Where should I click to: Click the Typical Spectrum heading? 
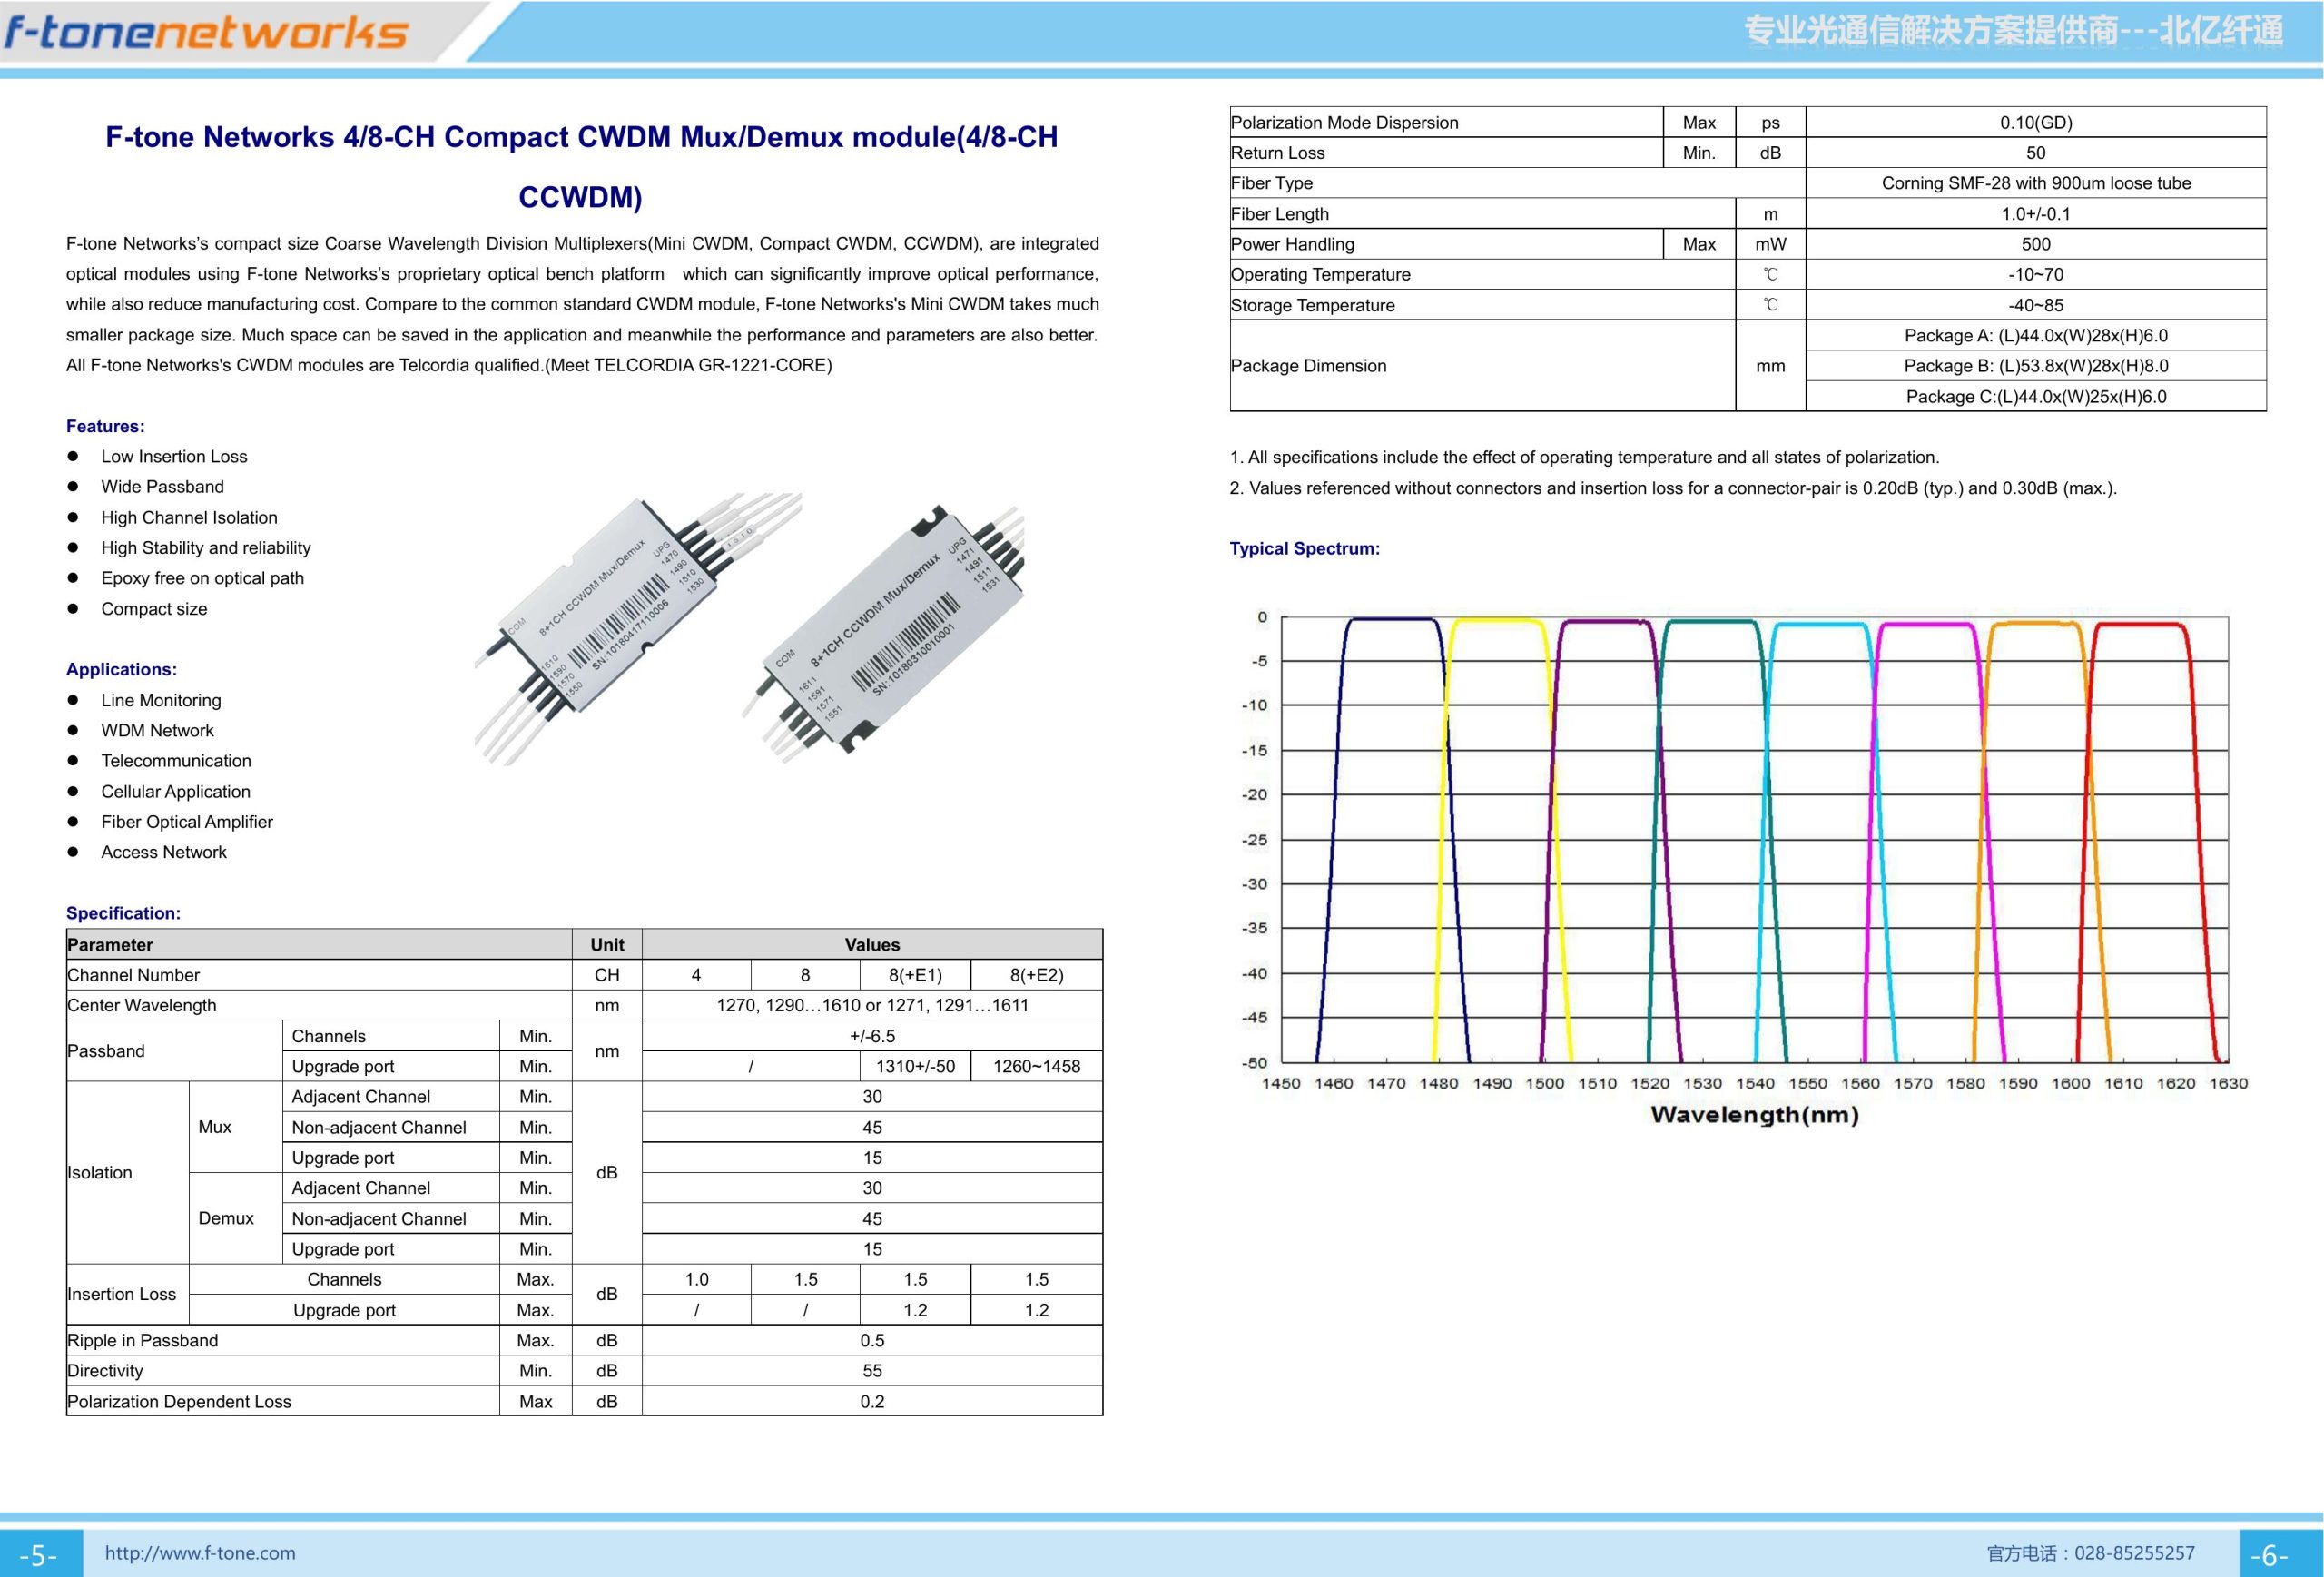click(1304, 549)
